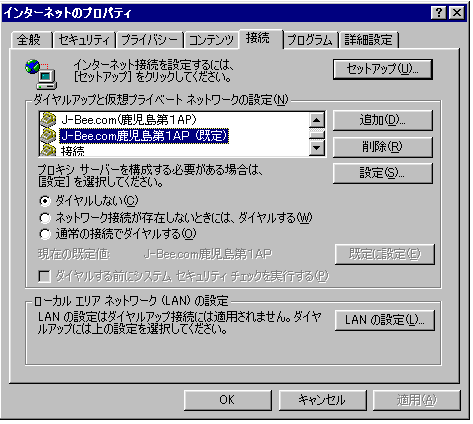This screenshot has height=424, width=473.
Task: Select the ダイヤルしない radio button
Action: pyautogui.click(x=45, y=201)
